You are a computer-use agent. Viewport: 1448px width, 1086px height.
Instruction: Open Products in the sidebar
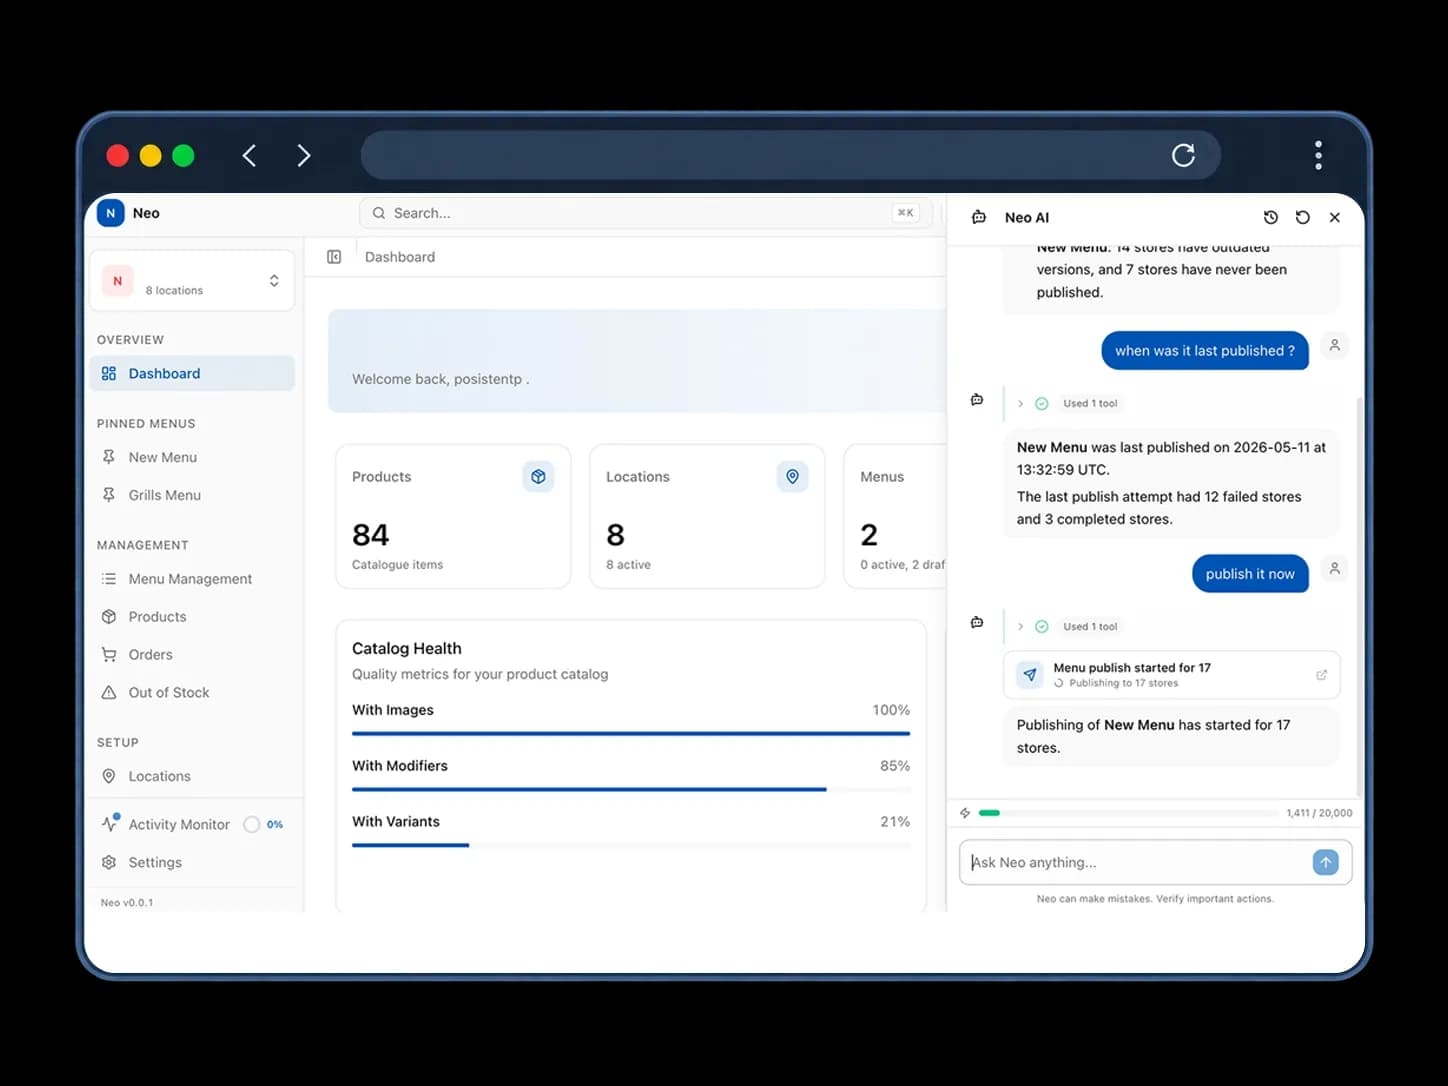point(193,617)
